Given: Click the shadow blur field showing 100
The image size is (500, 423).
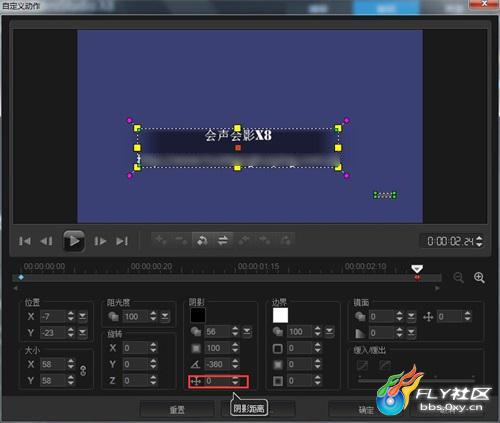Looking at the screenshot, I should 218,348.
